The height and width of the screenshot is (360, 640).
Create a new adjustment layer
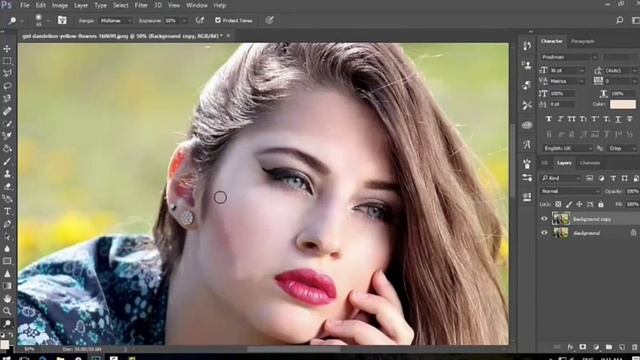coord(596,347)
